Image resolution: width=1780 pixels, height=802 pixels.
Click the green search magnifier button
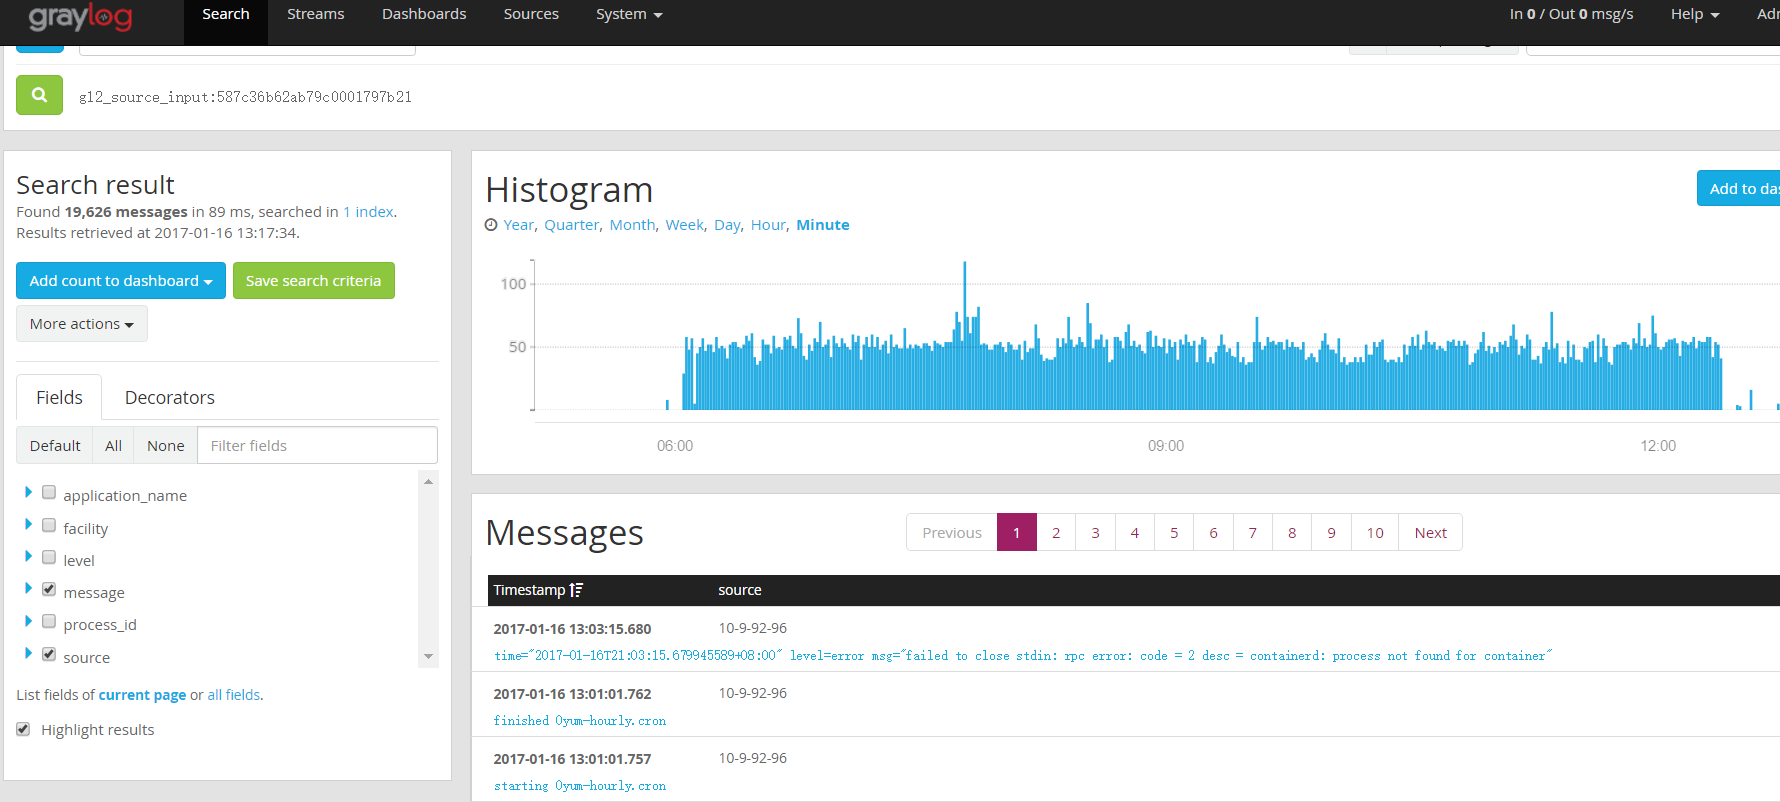39,95
